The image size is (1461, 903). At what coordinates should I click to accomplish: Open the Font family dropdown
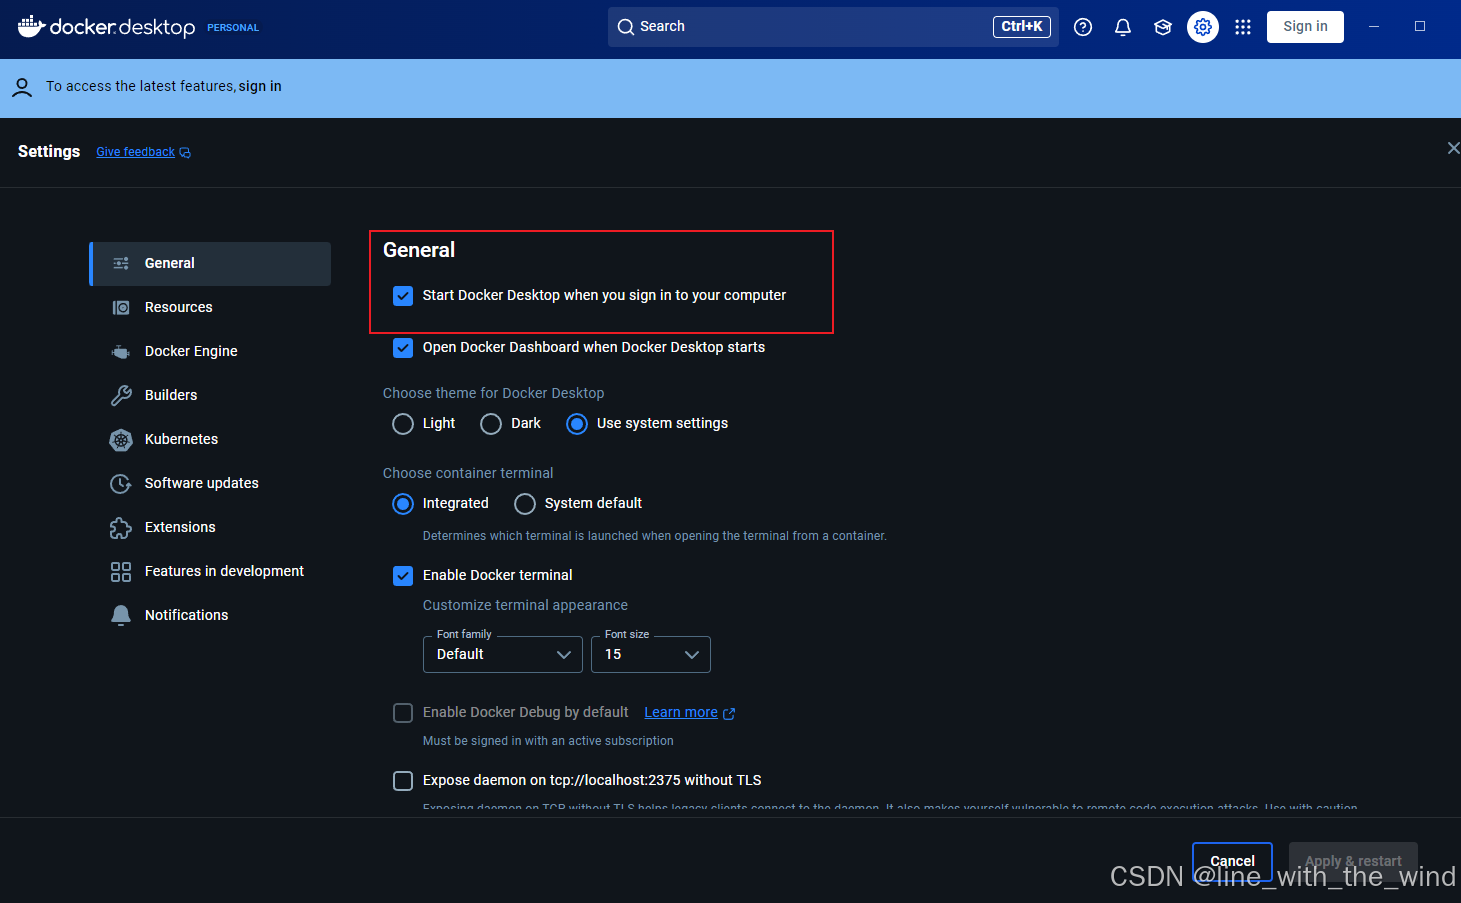click(503, 655)
